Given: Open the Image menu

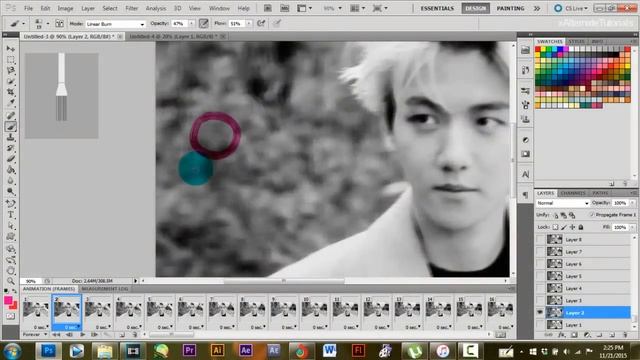Looking at the screenshot, I should click(x=65, y=8).
